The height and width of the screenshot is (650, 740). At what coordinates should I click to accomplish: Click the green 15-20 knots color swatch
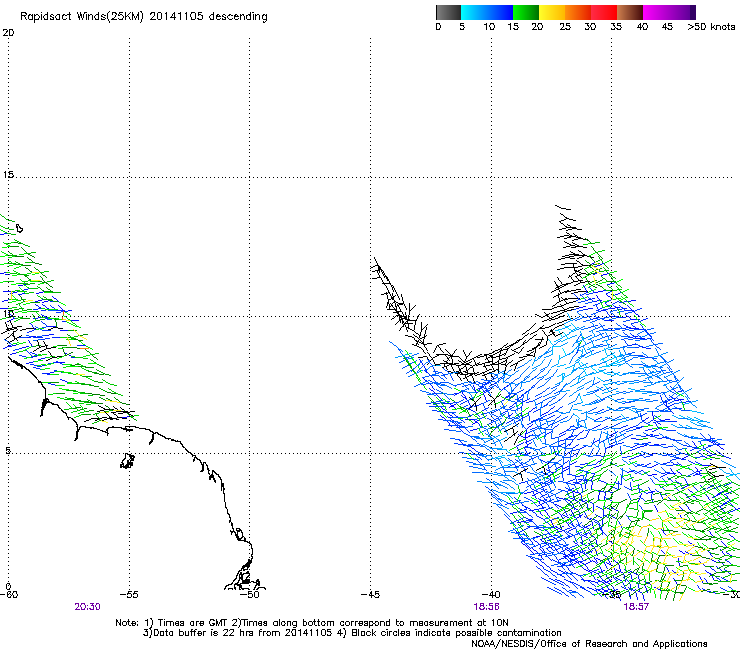click(526, 12)
